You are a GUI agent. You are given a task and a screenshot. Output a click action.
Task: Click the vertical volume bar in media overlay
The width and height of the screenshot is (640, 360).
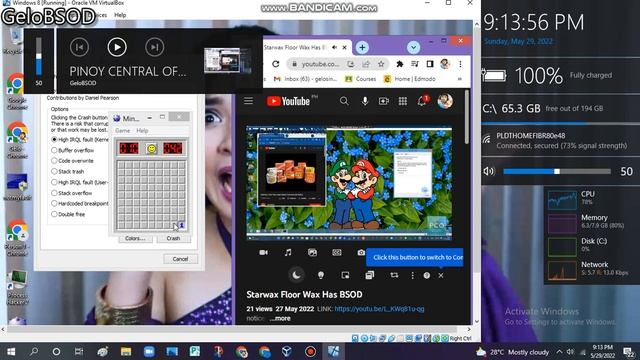click(39, 57)
